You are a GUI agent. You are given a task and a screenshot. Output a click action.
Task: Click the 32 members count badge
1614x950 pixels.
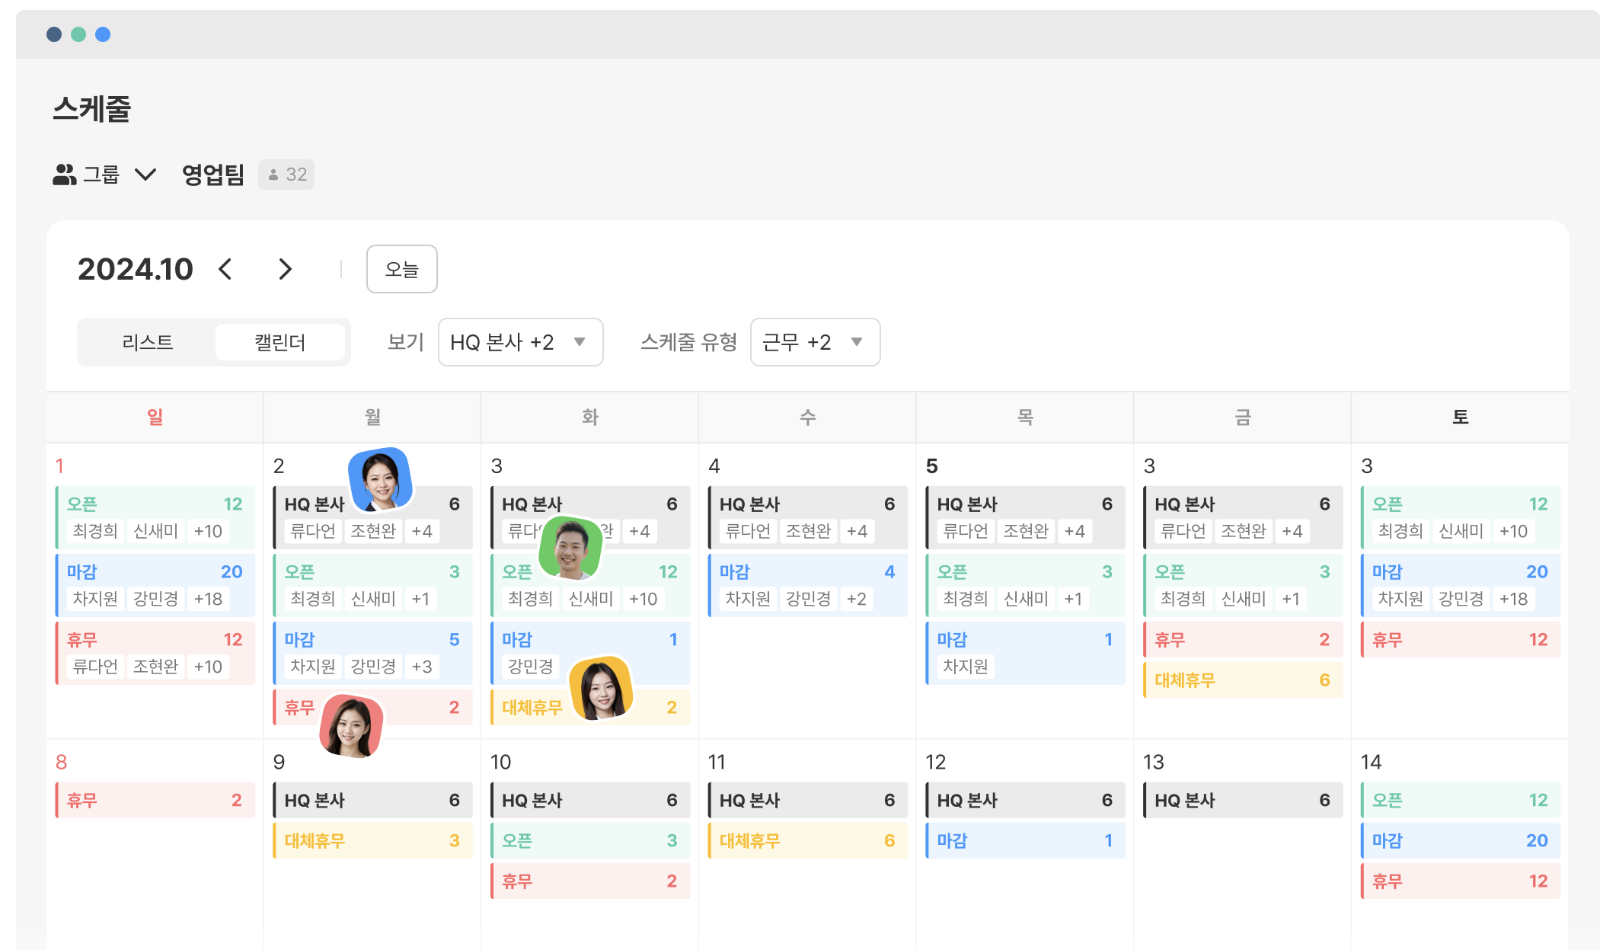coord(286,175)
